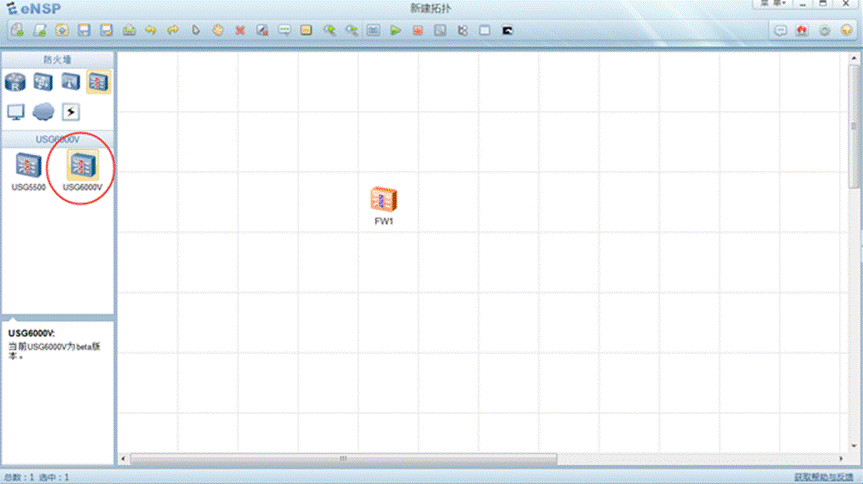Click the help and feedback link
The image size is (863, 484).
coord(823,477)
